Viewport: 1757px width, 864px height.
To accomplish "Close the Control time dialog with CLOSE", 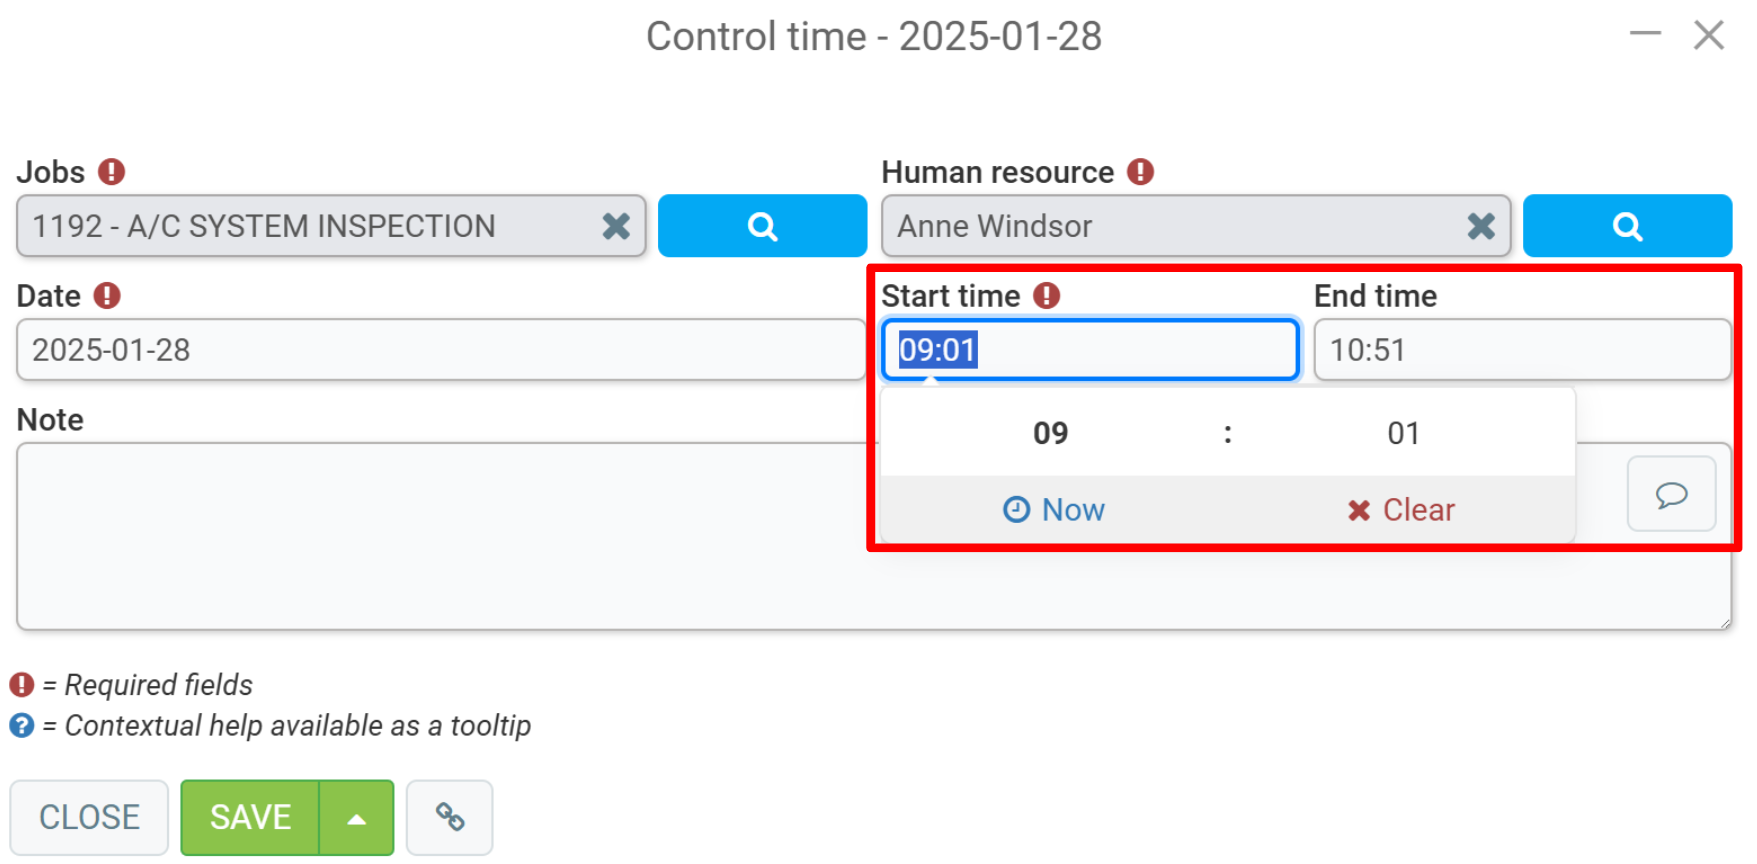I will [89, 818].
